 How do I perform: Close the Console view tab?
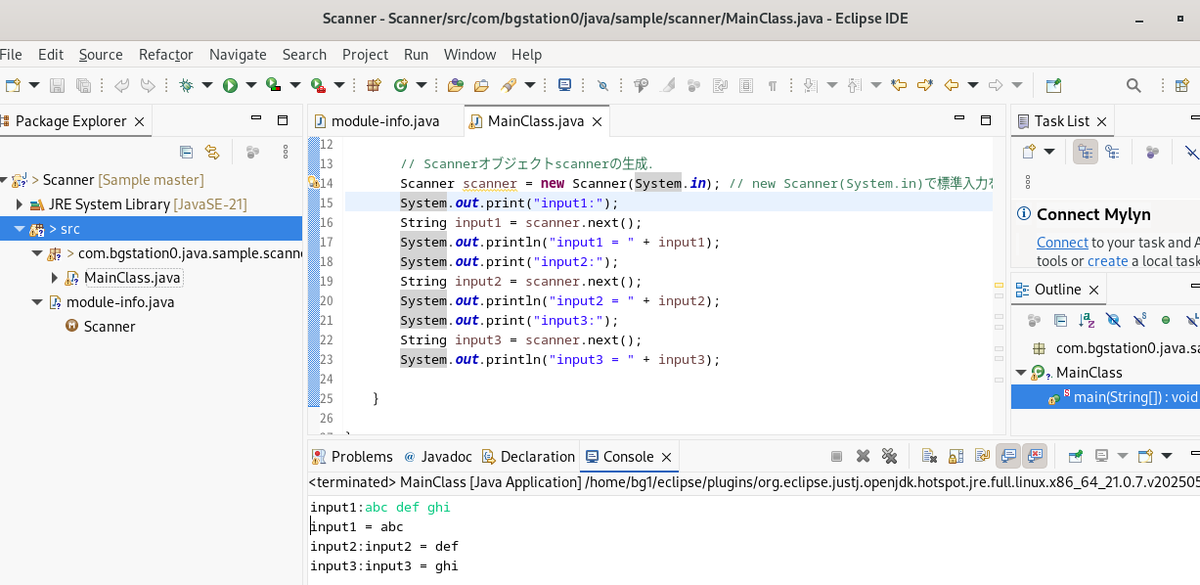point(666,457)
